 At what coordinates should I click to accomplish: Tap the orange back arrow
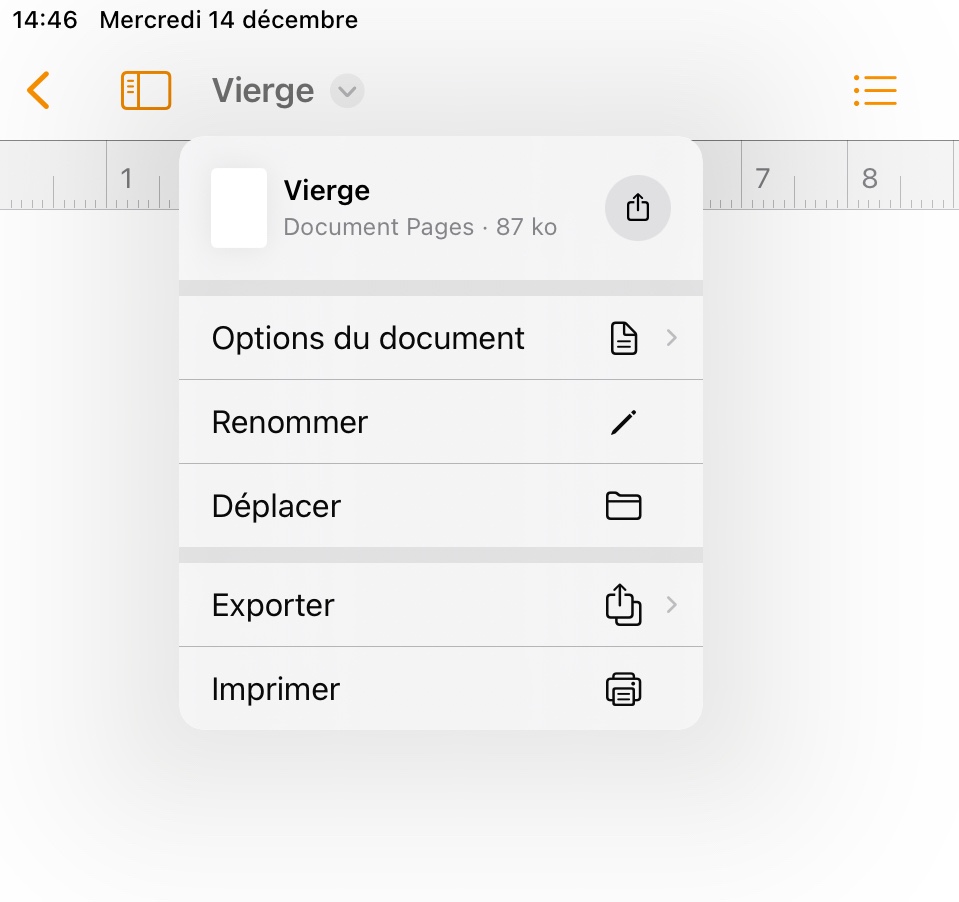(38, 90)
